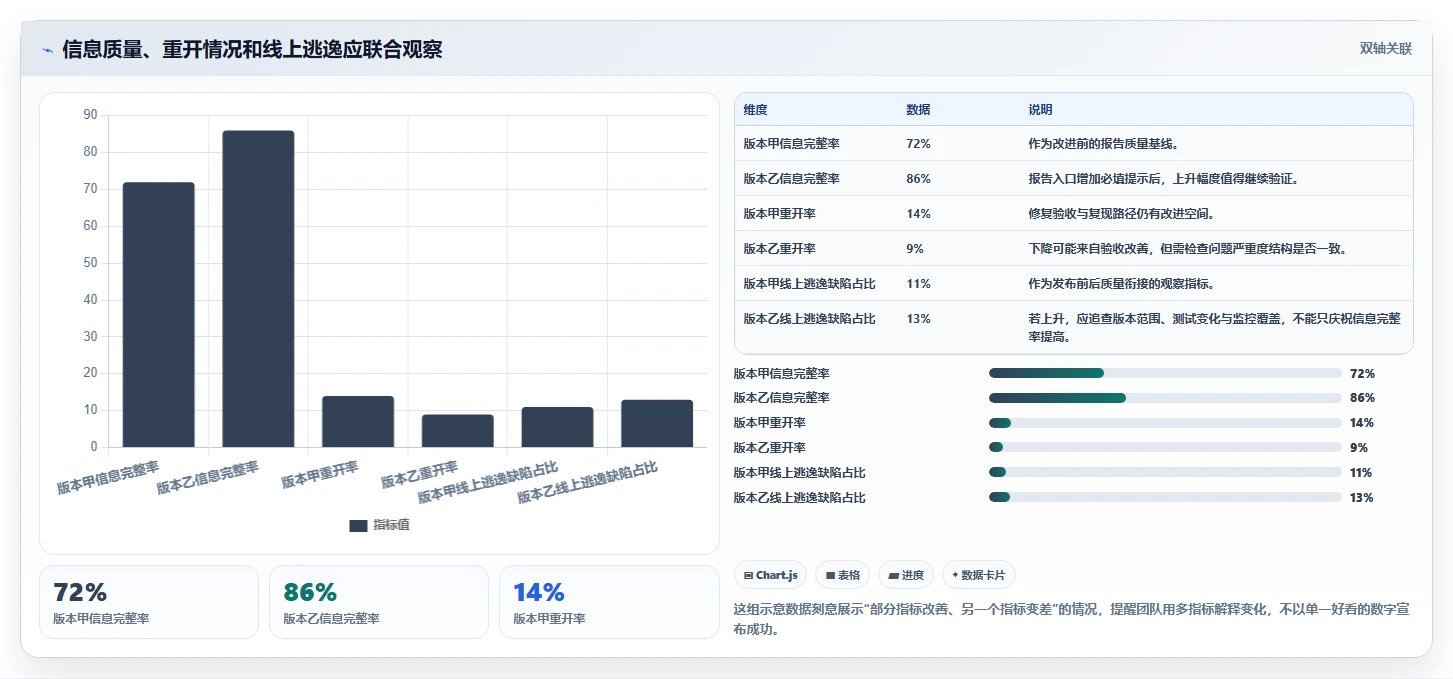Click the 版本甲线上逃逸缺陷占比 progress bar
Screen dimensions: 1453x679
point(1165,472)
